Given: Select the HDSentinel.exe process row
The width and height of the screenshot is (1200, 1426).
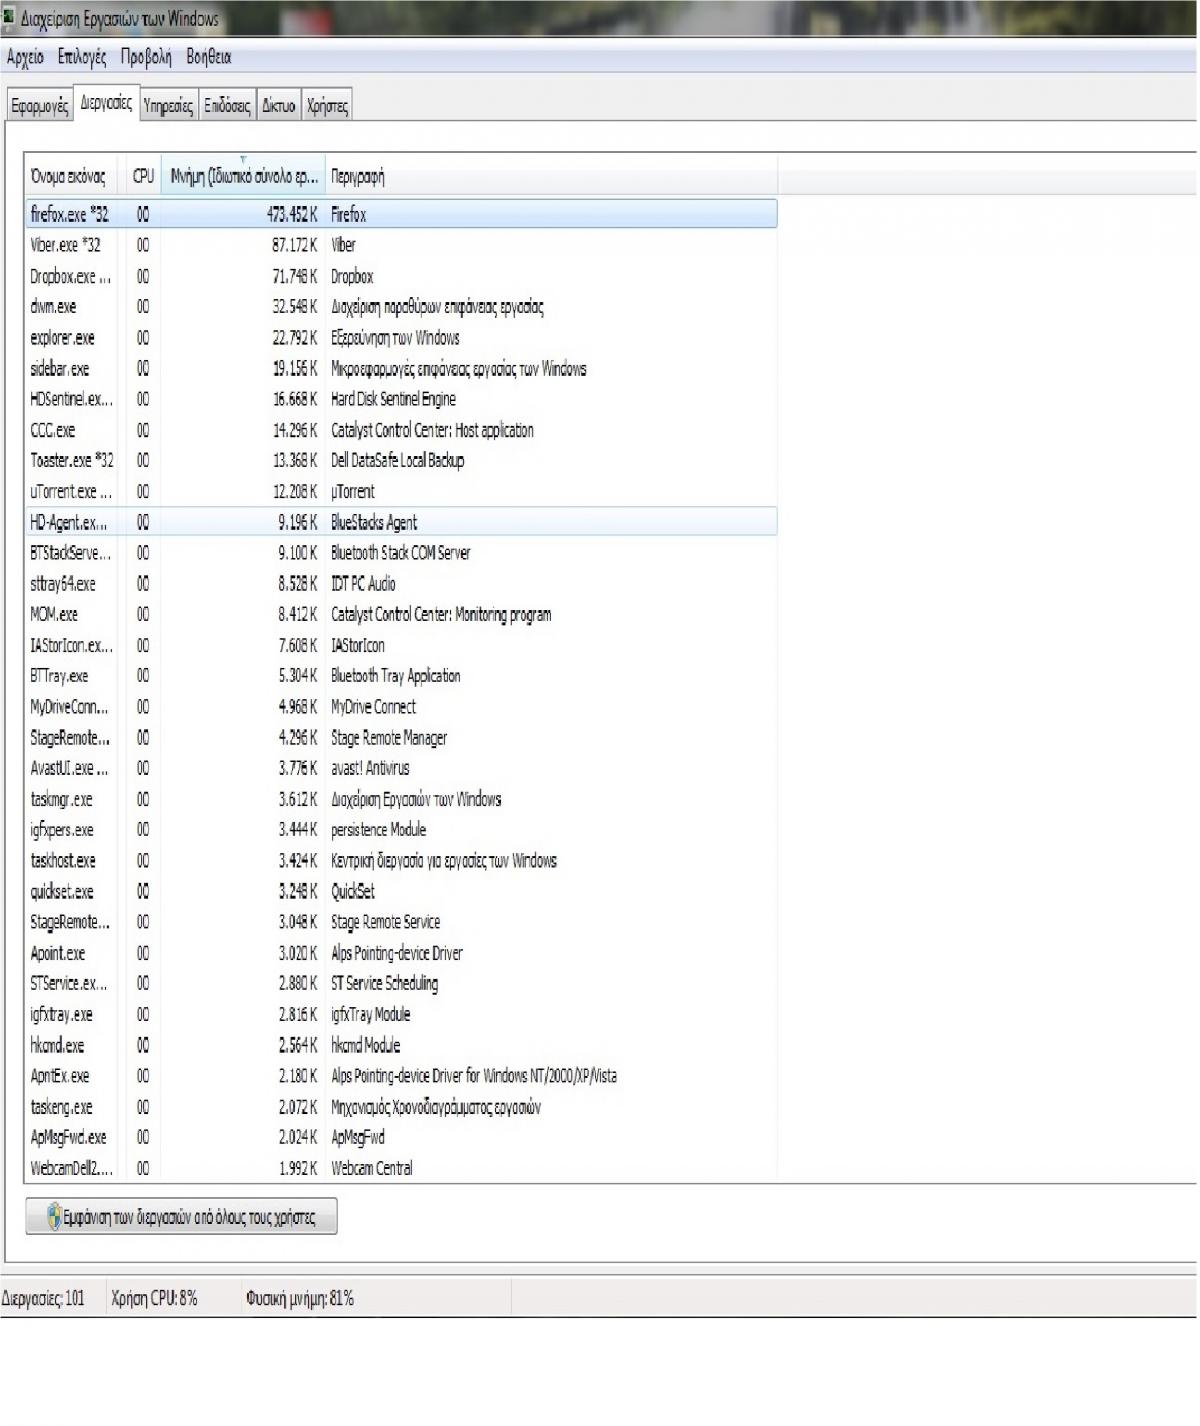Looking at the screenshot, I should pos(401,399).
